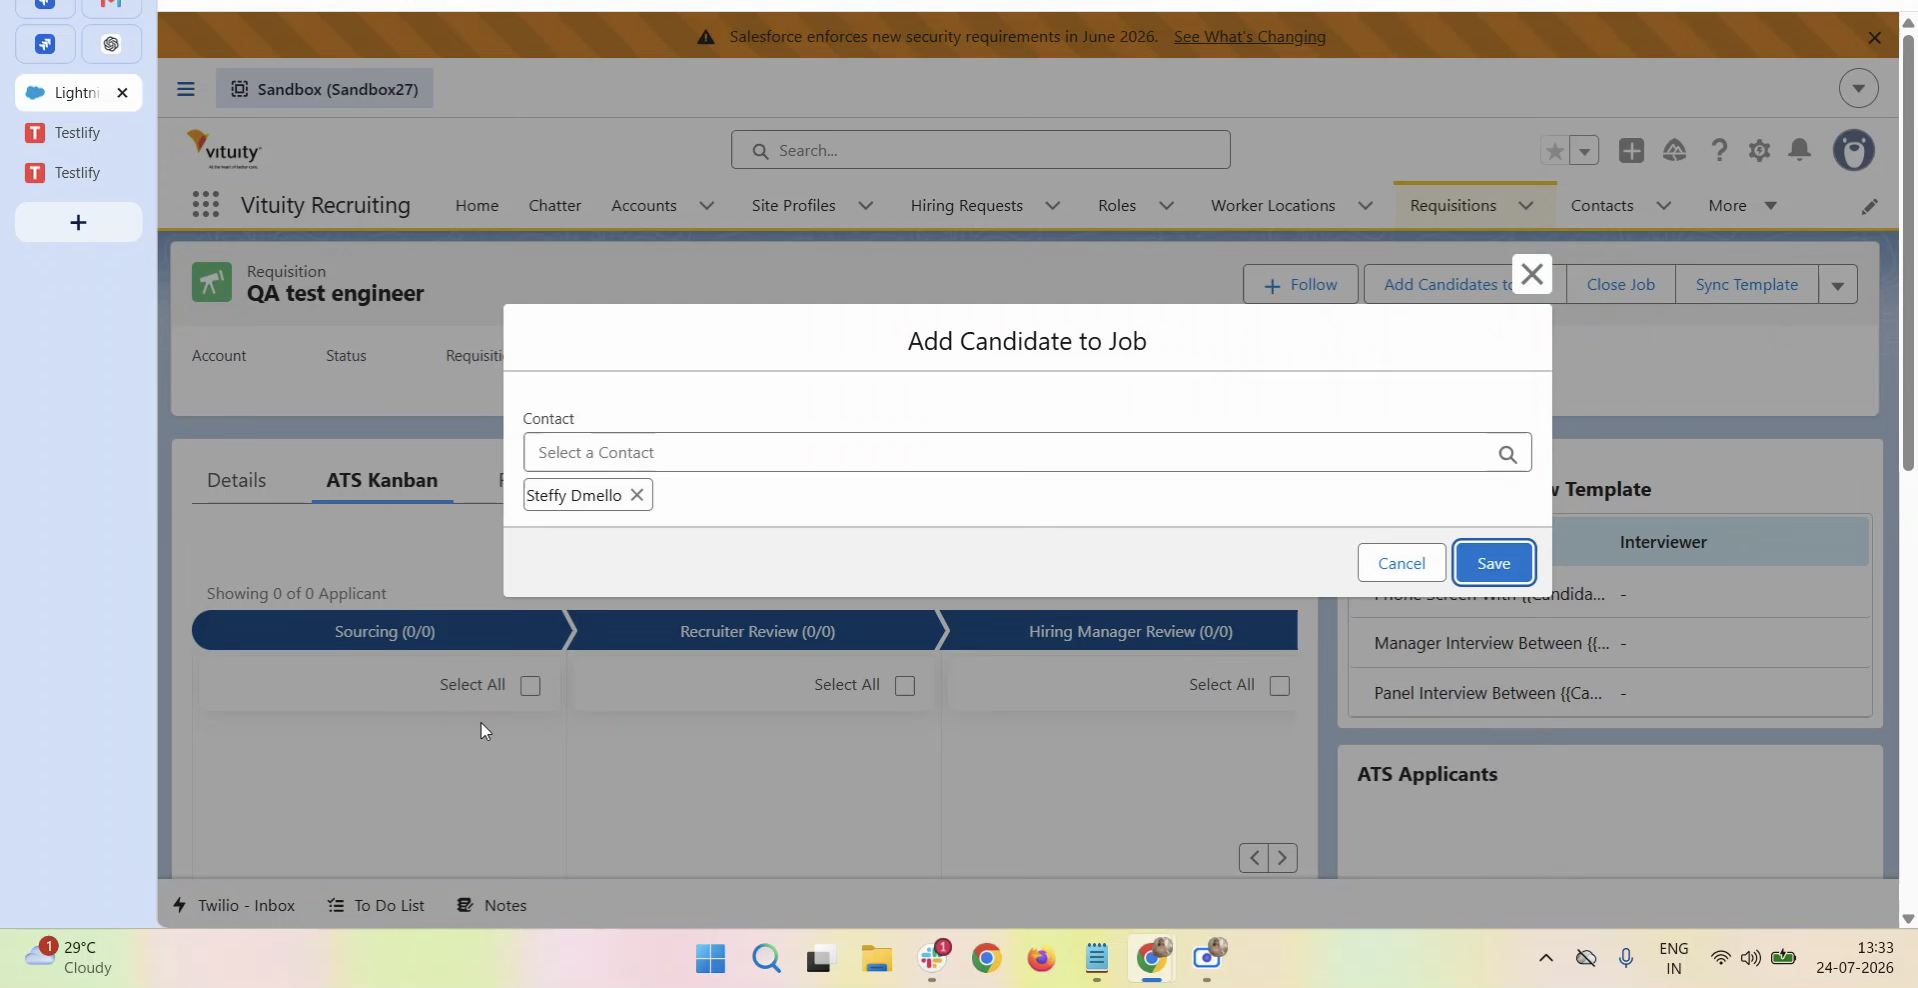The height and width of the screenshot is (988, 1918).
Task: Expand the Worker Locations nav dropdown chevron
Action: (1365, 206)
